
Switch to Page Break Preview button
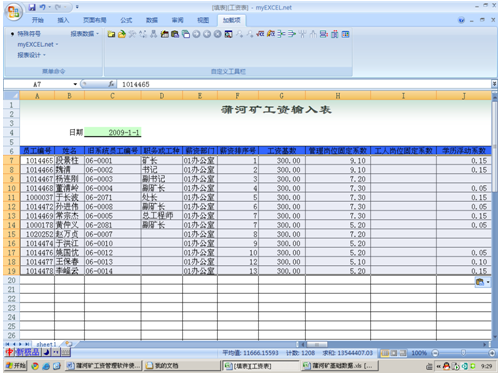coord(403,353)
